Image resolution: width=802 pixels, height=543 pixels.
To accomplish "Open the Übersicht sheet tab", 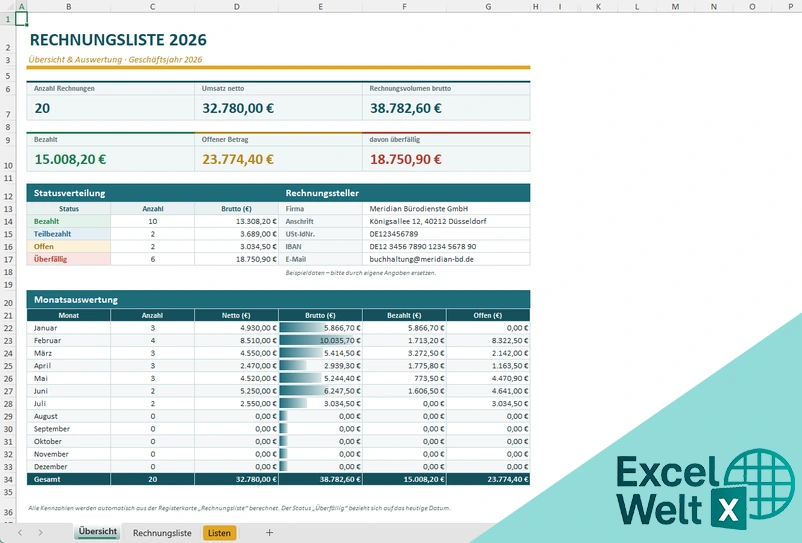I will [98, 532].
